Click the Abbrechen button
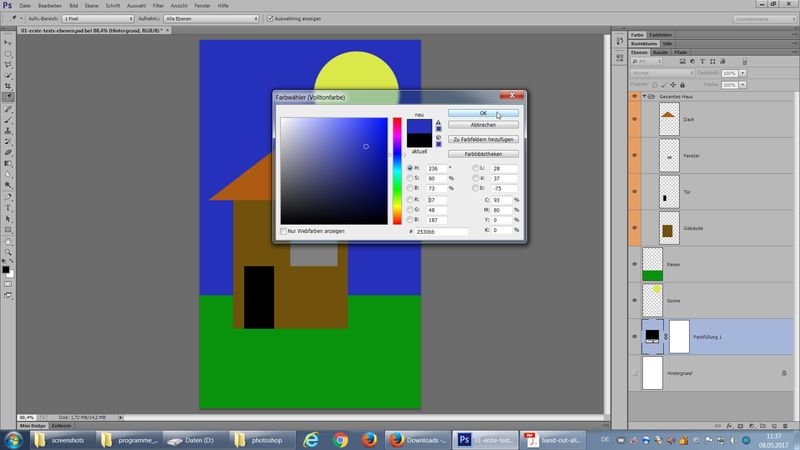This screenshot has width=800, height=450. pyautogui.click(x=483, y=125)
